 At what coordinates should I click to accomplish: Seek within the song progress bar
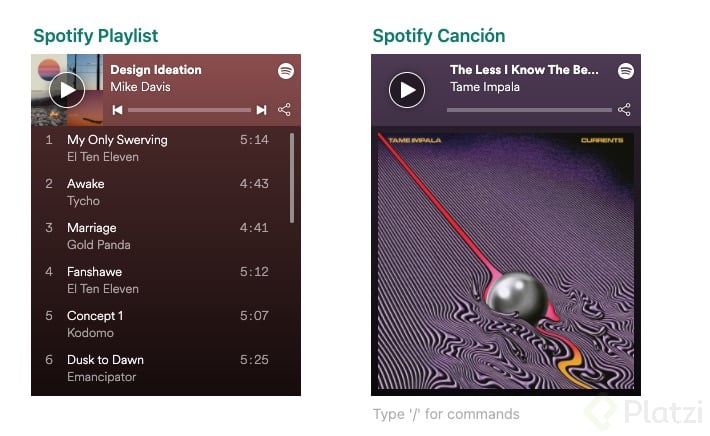click(x=529, y=110)
